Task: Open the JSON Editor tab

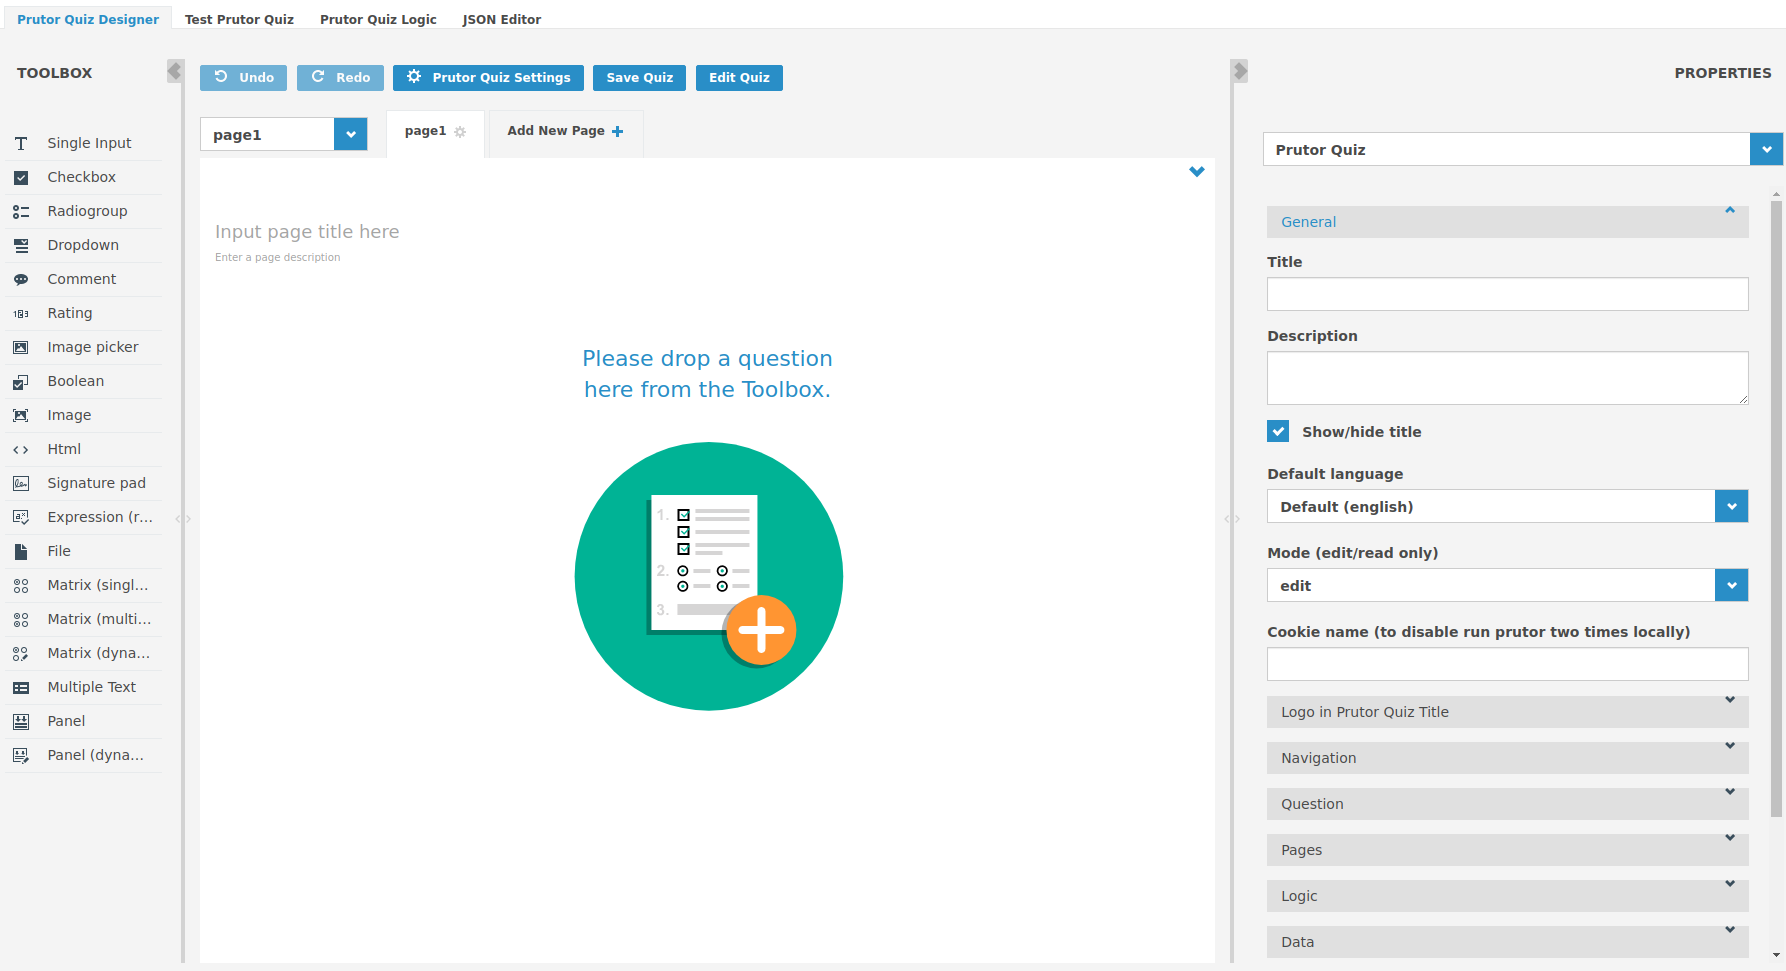Action: pos(501,19)
